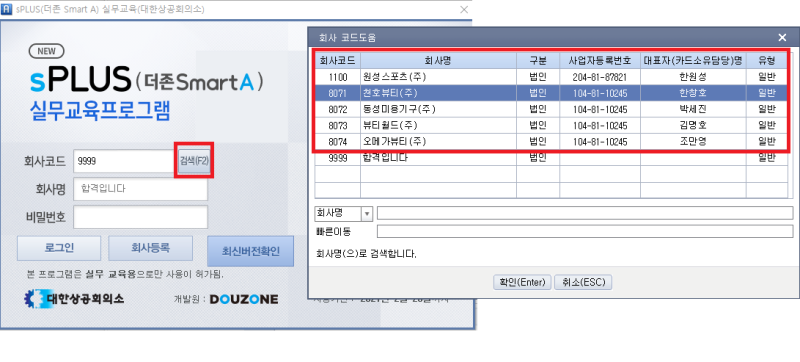Click the 비밀번호 password field
The image size is (800, 362).
(x=140, y=217)
